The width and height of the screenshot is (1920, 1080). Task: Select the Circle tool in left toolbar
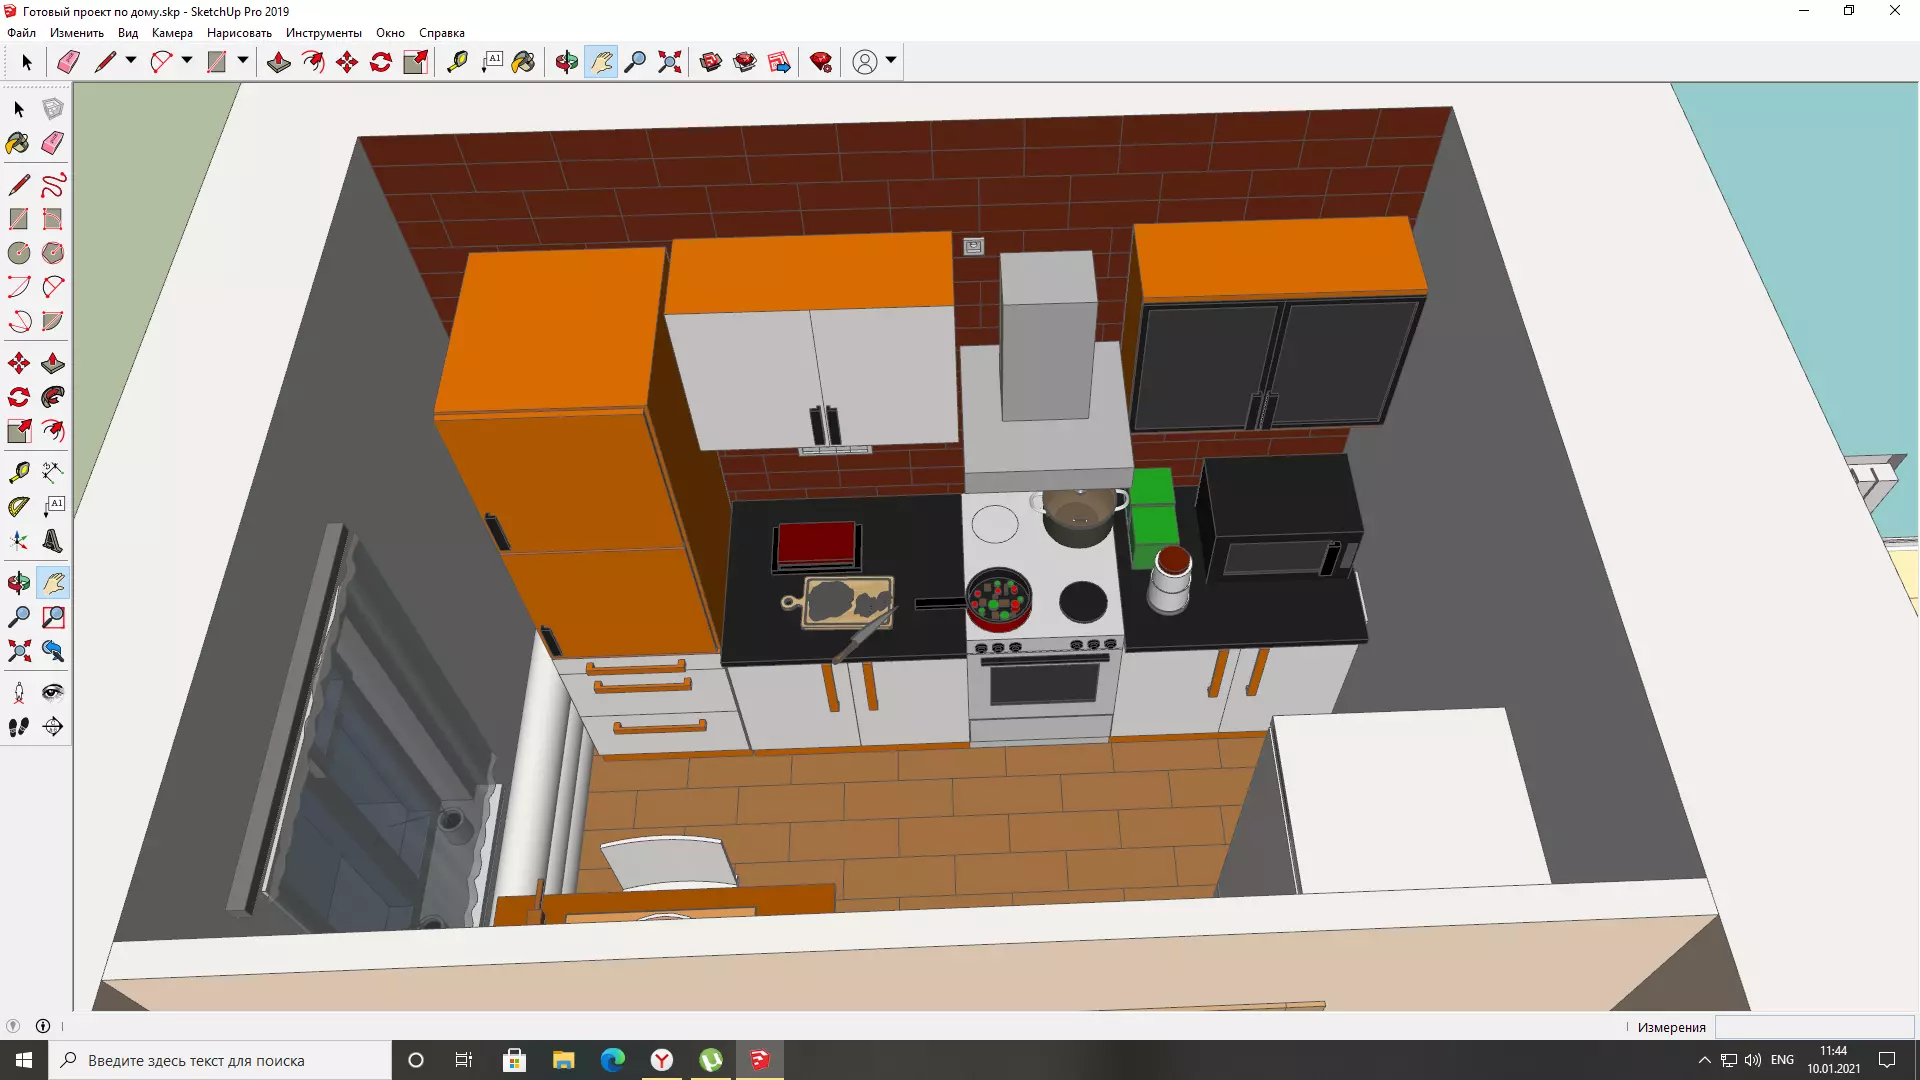point(19,253)
